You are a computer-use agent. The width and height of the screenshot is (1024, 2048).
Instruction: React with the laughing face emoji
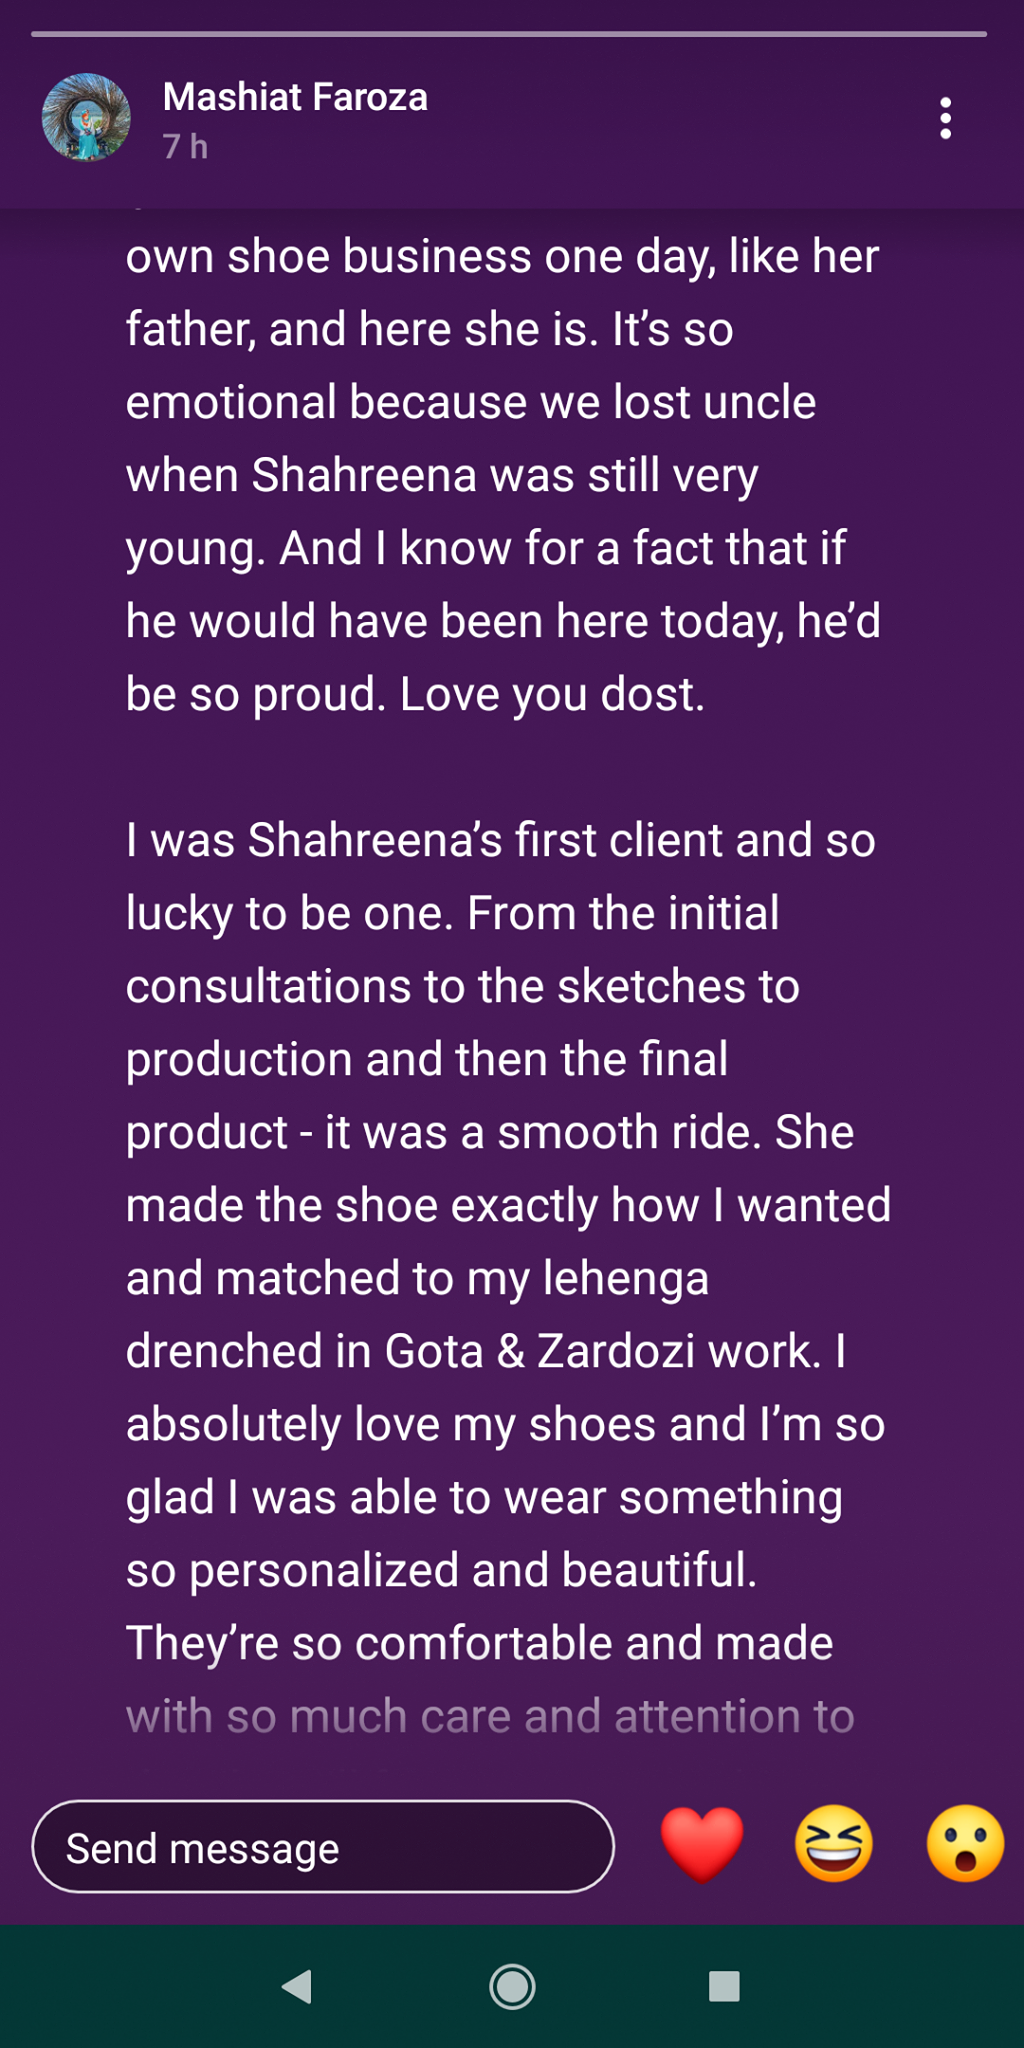[x=833, y=1845]
